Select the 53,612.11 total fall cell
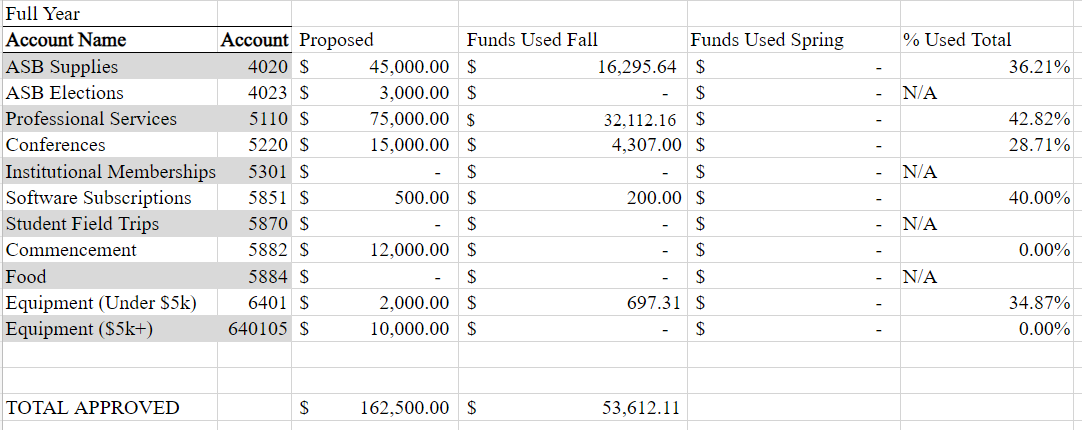This screenshot has height=430, width=1082. click(x=573, y=407)
